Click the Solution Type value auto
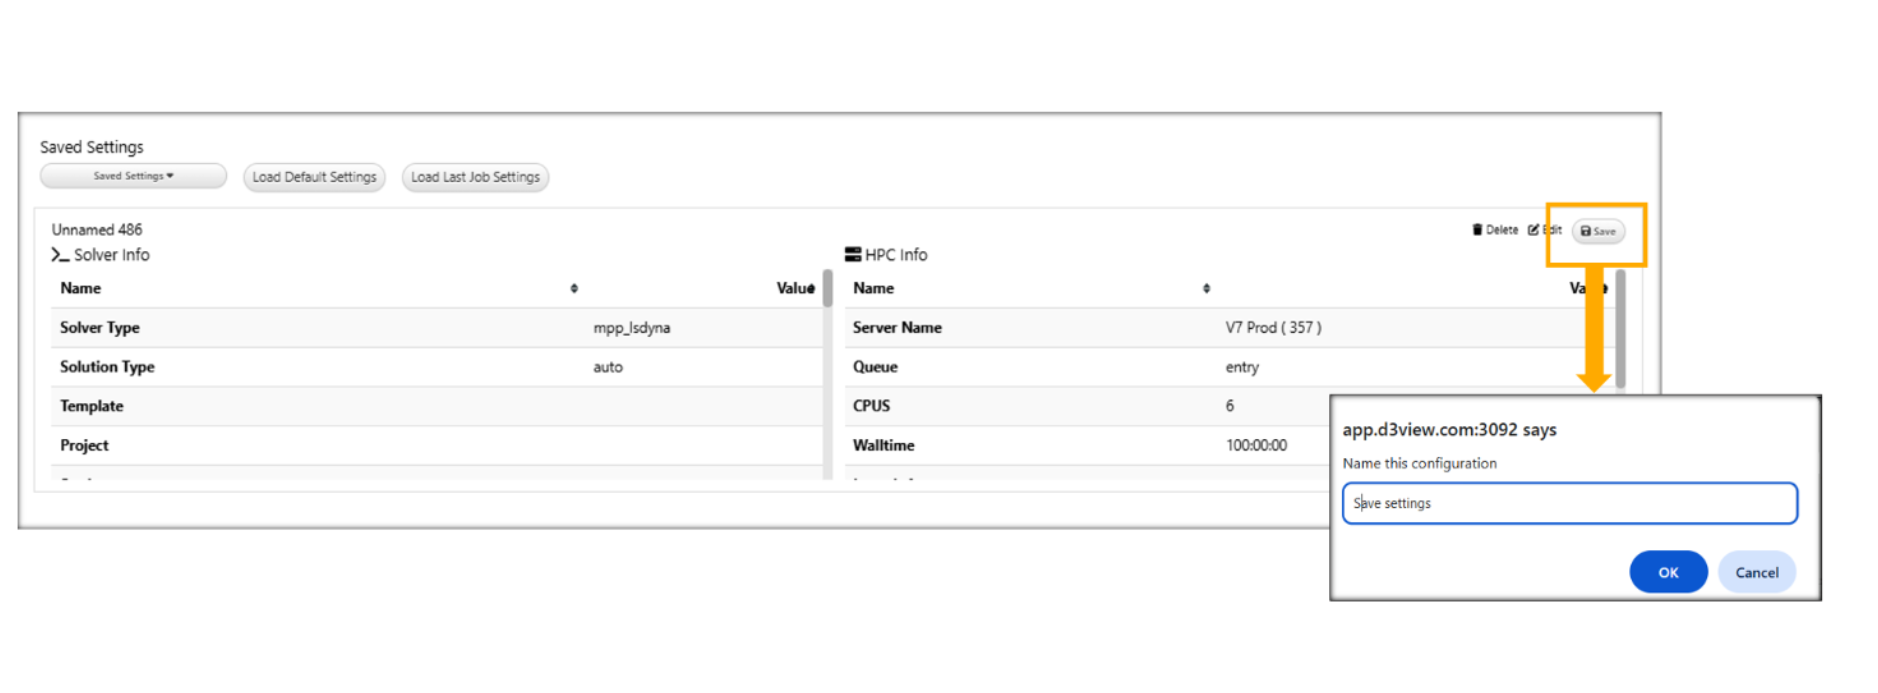Image resolution: width=1878 pixels, height=693 pixels. [x=608, y=367]
